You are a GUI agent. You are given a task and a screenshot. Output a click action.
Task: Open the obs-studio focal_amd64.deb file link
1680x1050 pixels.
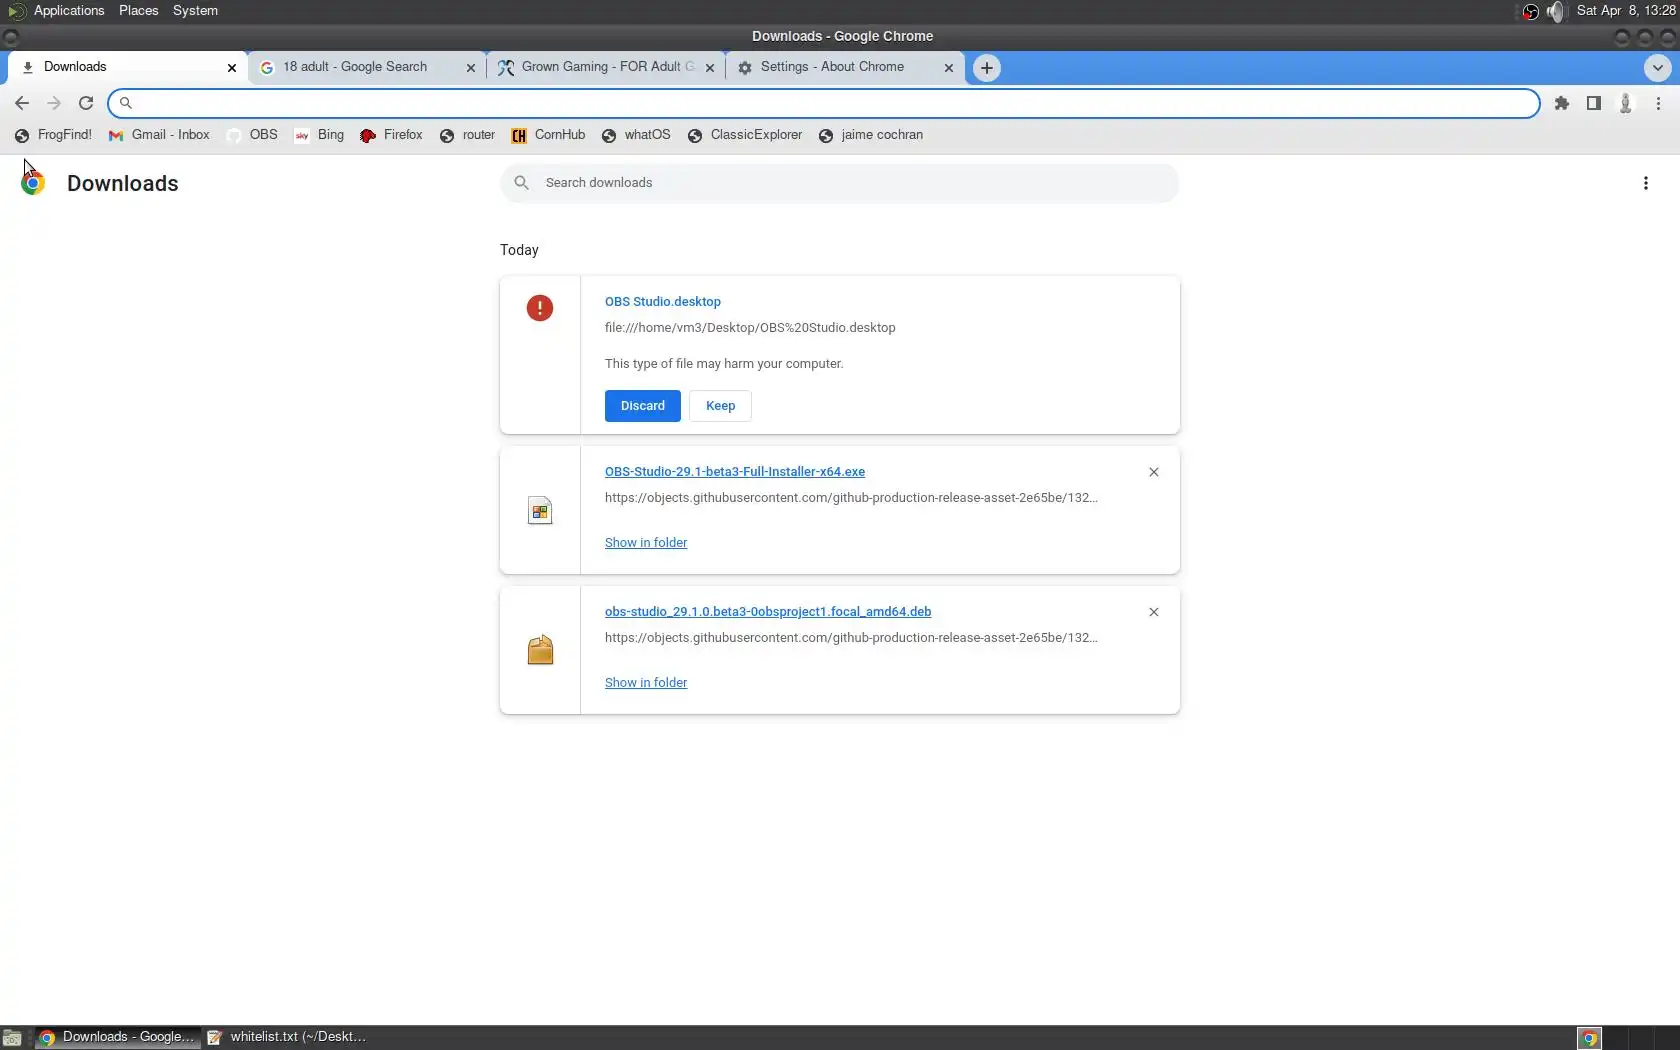tap(768, 612)
